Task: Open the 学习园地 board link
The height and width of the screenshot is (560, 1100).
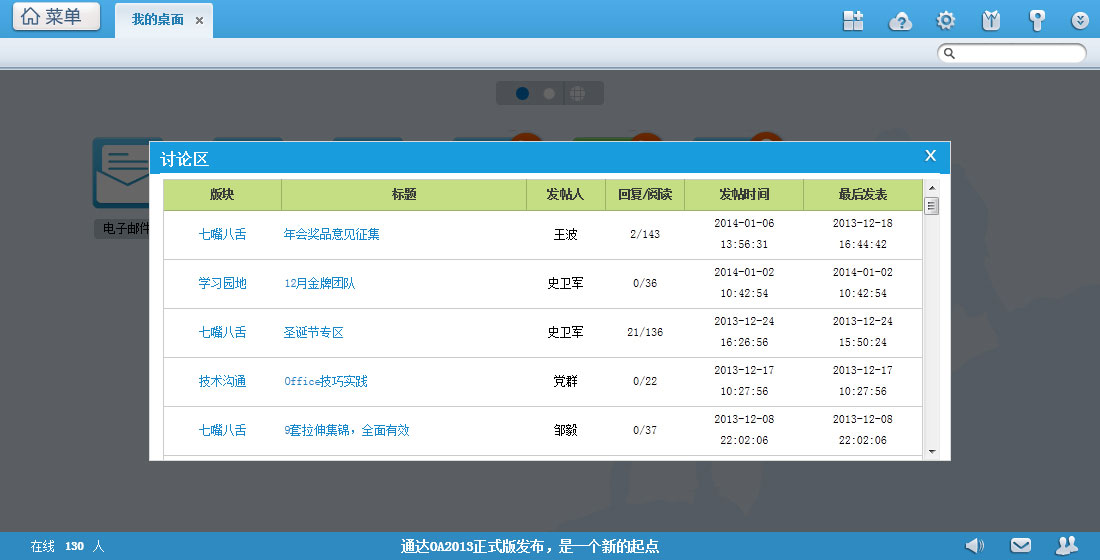Action: (222, 284)
